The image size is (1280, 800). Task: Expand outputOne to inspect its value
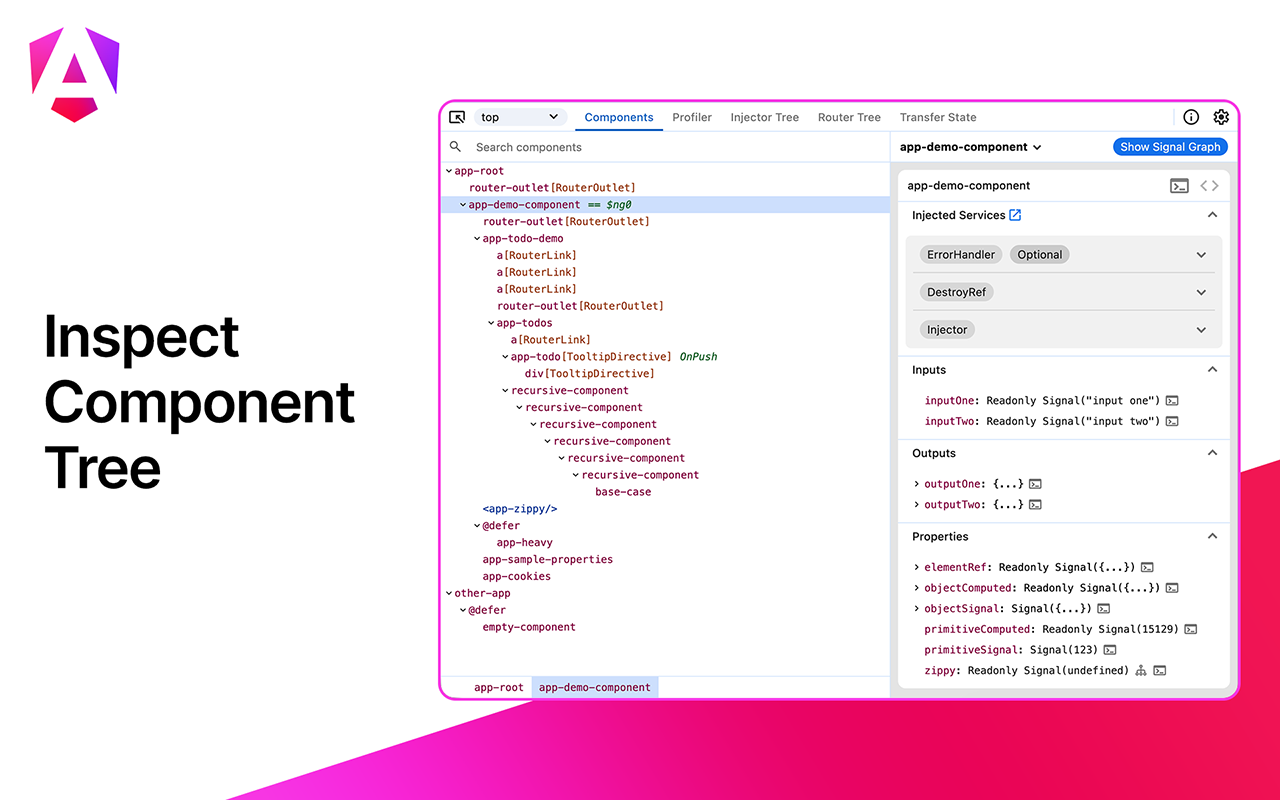[x=917, y=483]
